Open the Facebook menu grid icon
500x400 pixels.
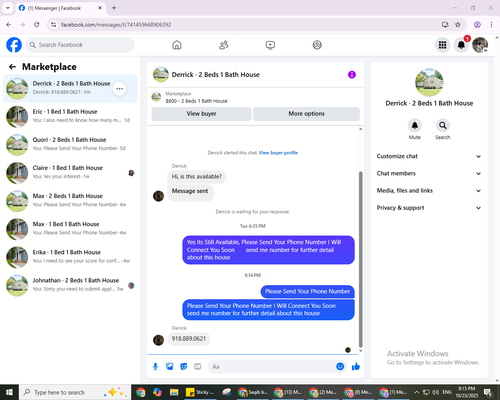pos(442,45)
